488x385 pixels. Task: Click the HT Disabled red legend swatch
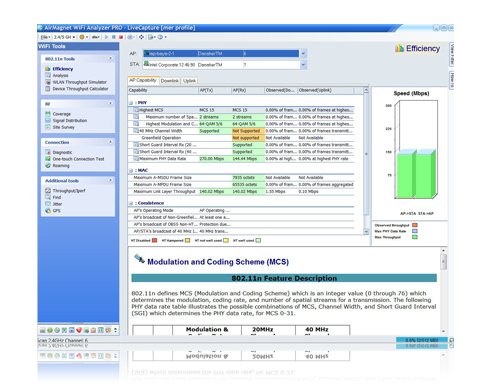point(154,240)
